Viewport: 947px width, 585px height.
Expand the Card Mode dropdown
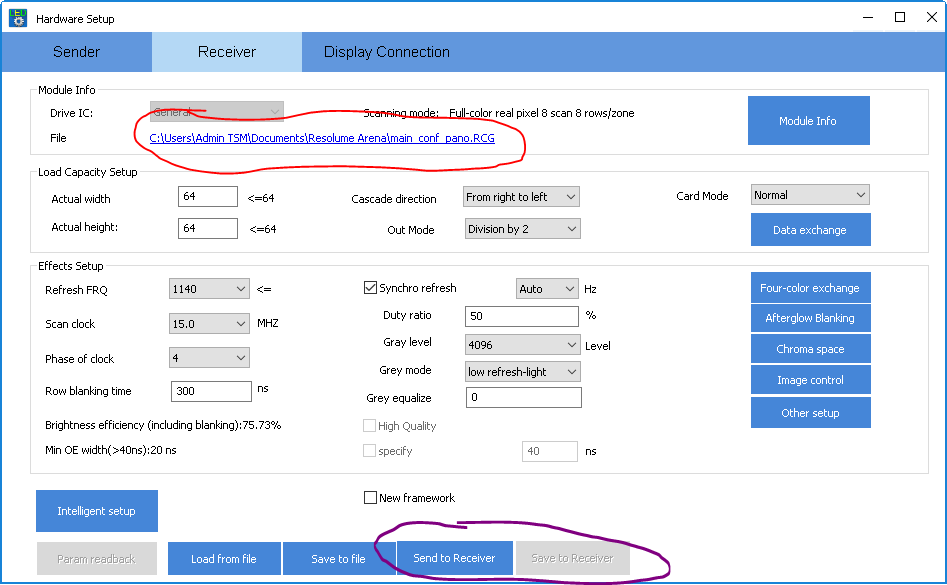click(810, 195)
